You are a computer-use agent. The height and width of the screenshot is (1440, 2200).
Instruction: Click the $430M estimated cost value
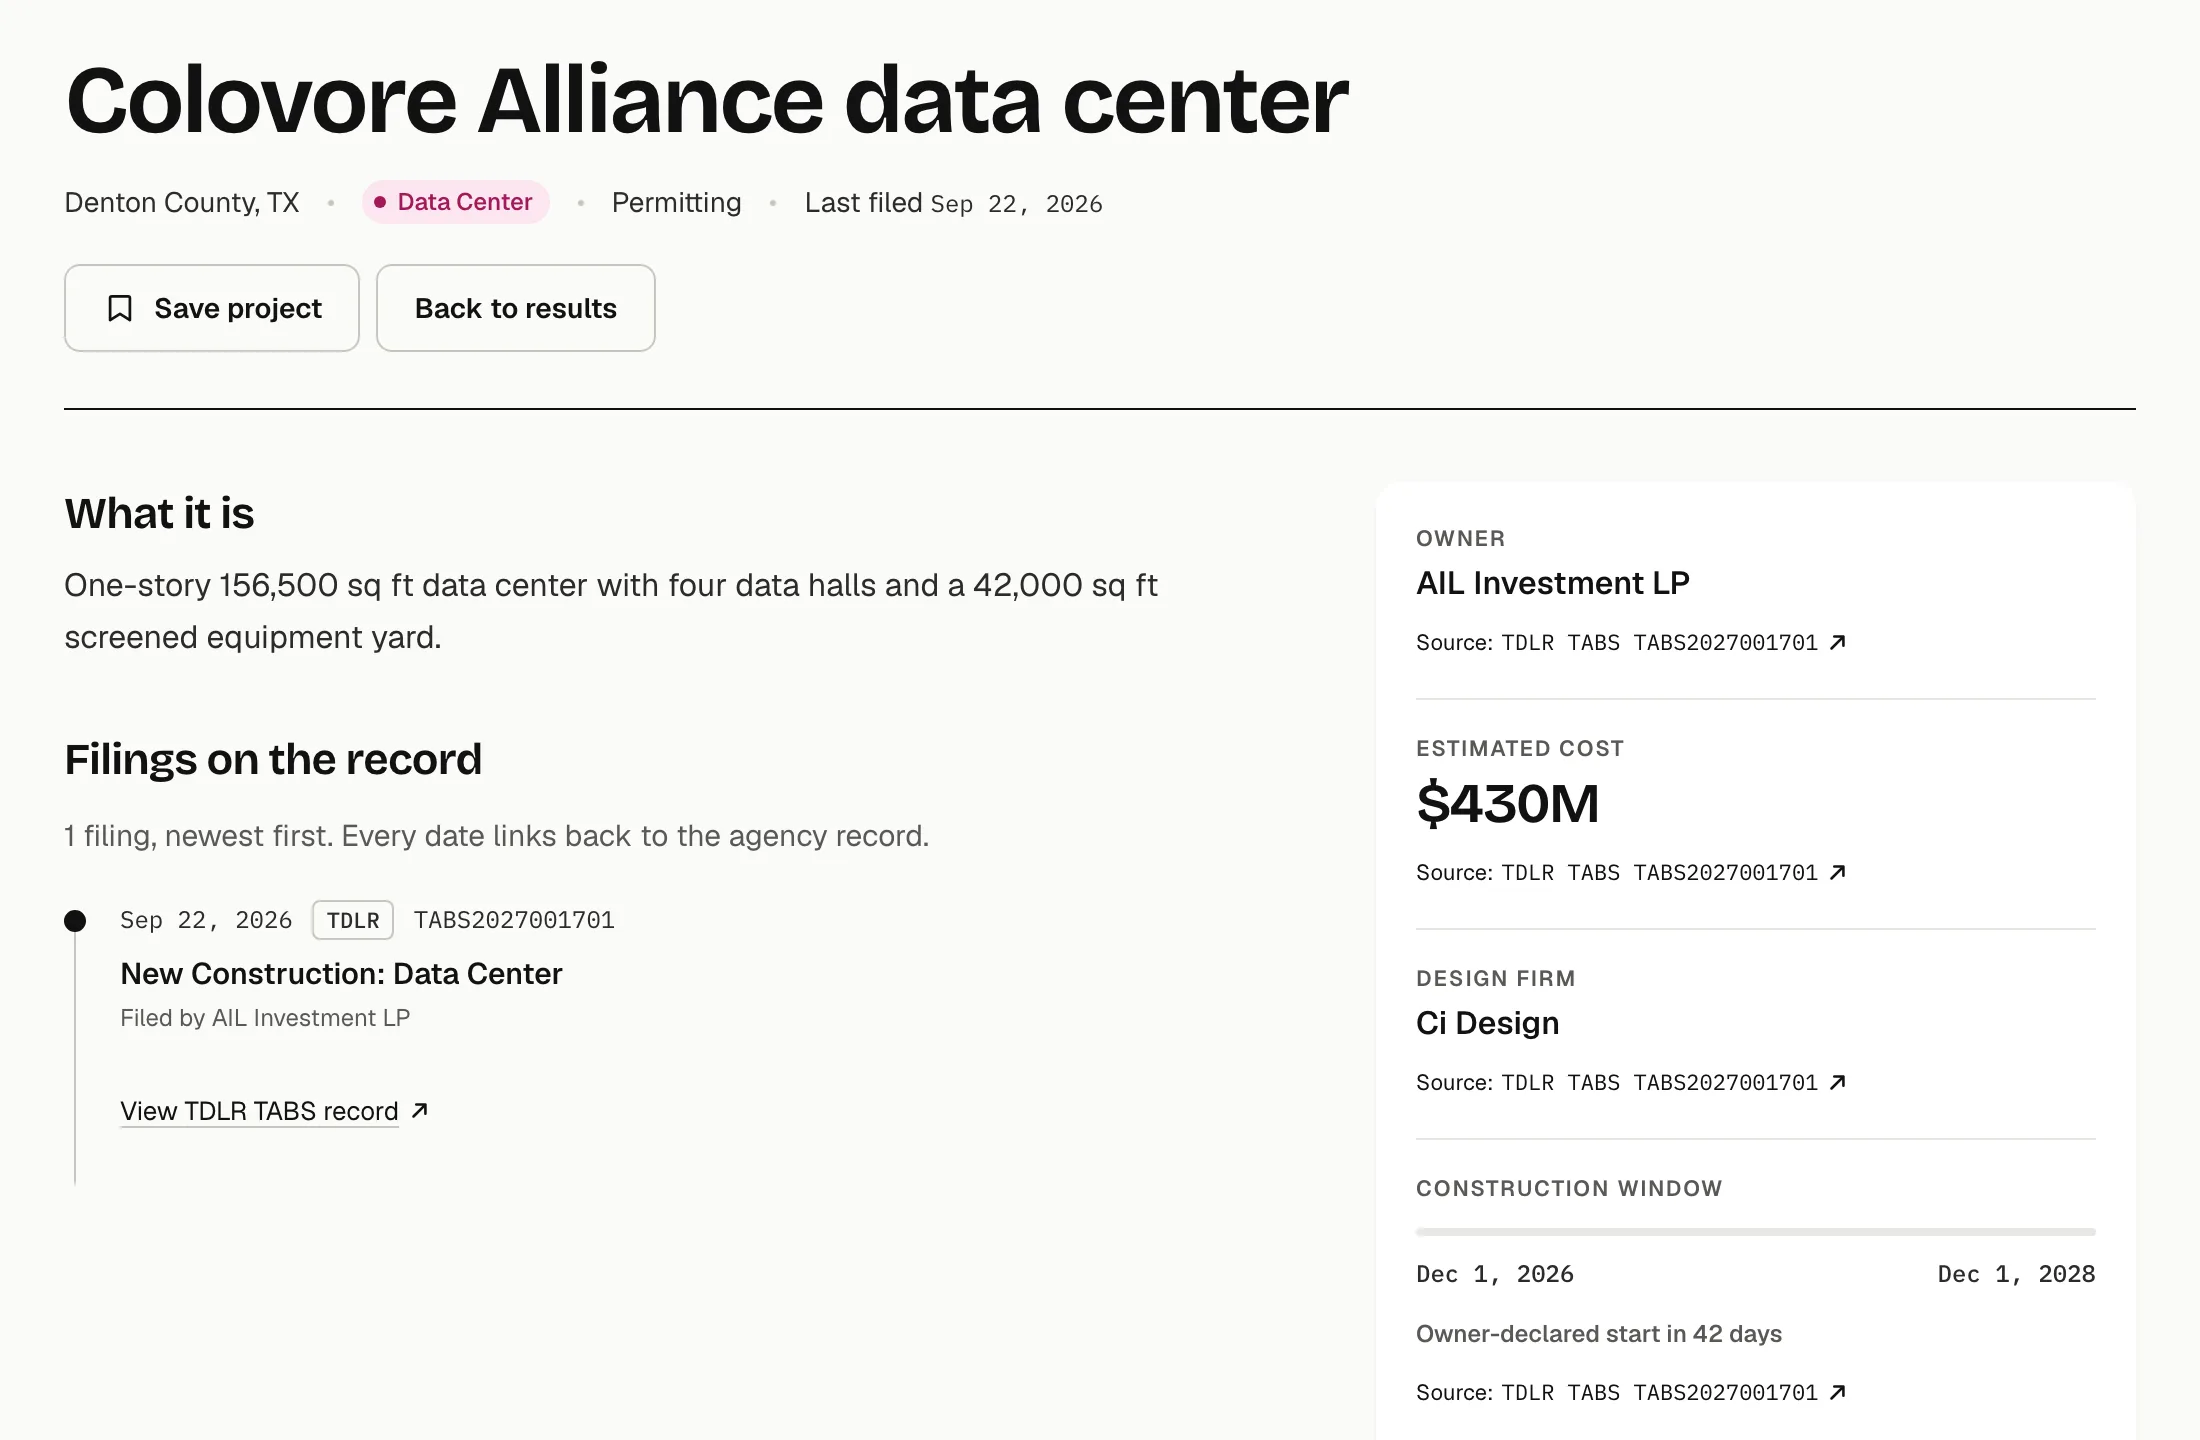(x=1508, y=804)
